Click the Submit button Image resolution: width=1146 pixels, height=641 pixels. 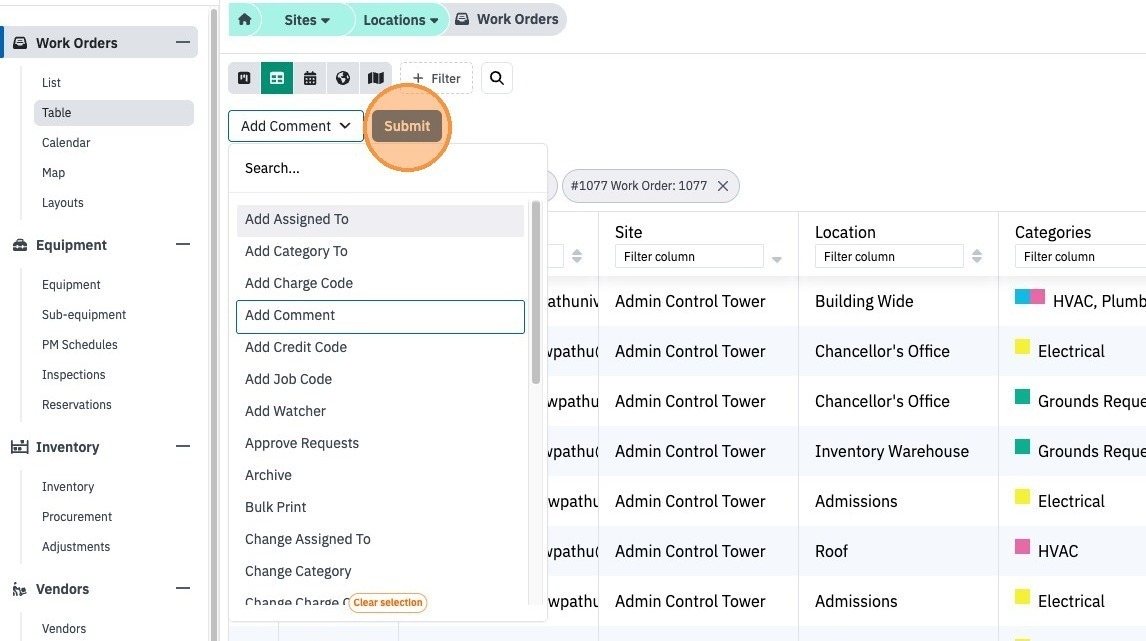pyautogui.click(x=407, y=126)
